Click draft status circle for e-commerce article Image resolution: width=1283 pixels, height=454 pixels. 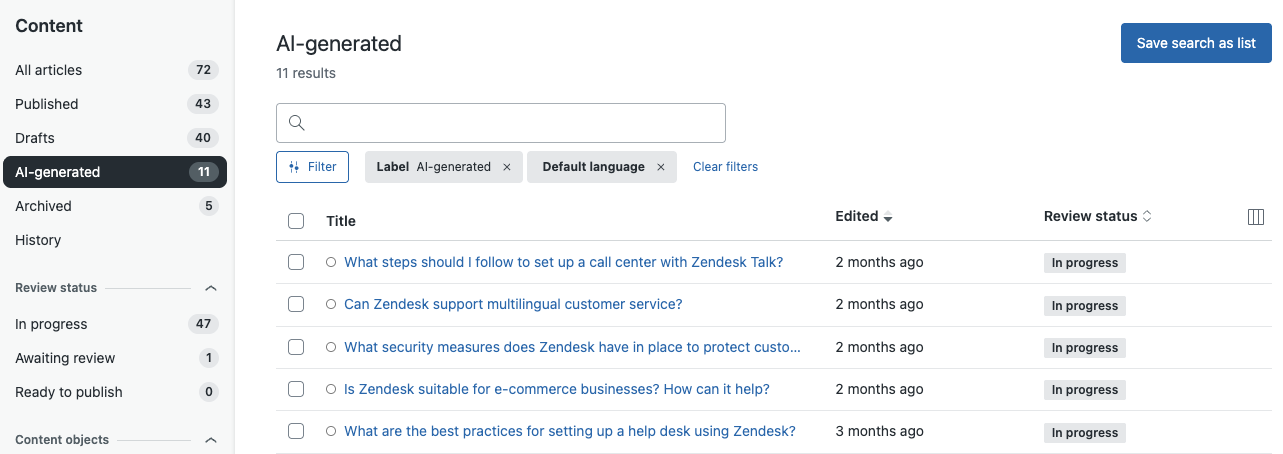pos(331,389)
